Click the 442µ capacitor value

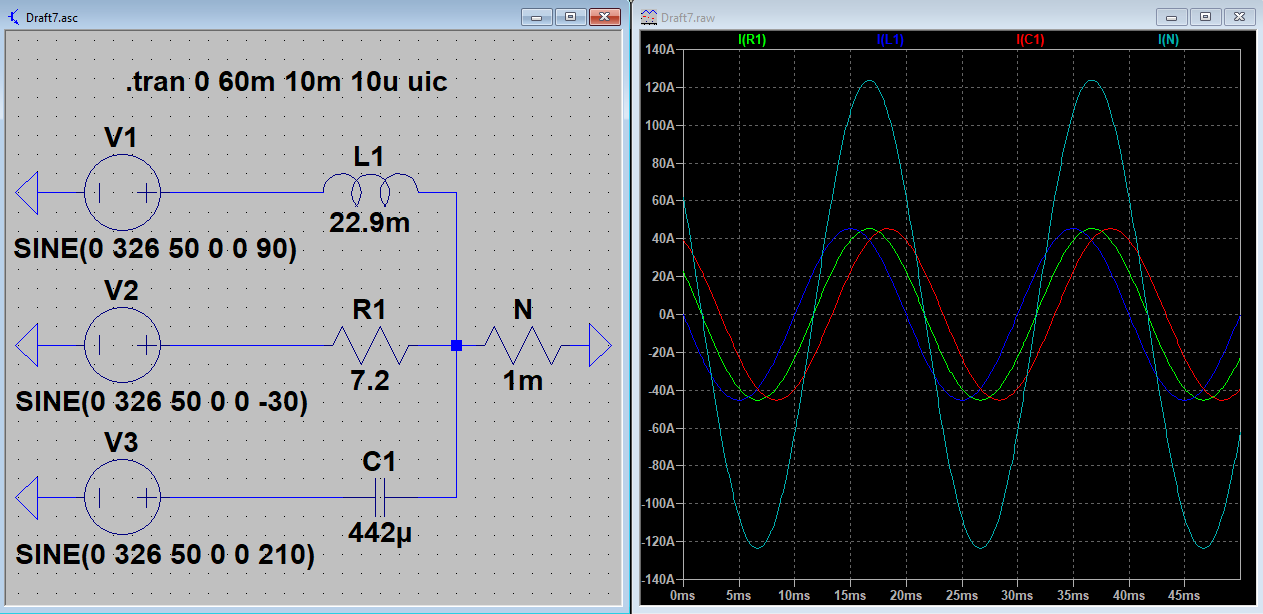click(380, 533)
